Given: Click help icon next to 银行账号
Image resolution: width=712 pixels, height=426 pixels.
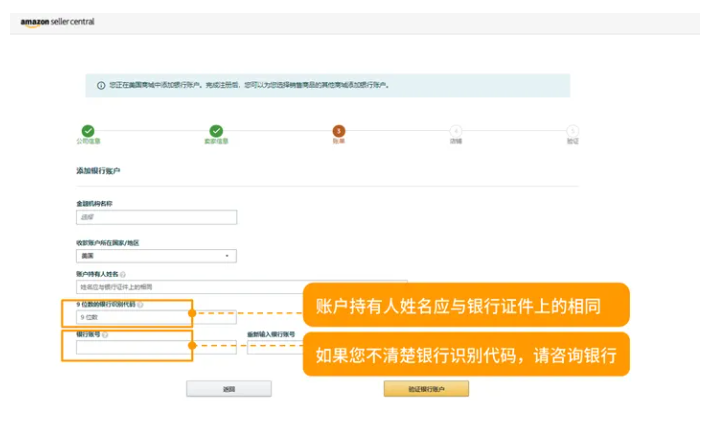Looking at the screenshot, I should tap(105, 334).
